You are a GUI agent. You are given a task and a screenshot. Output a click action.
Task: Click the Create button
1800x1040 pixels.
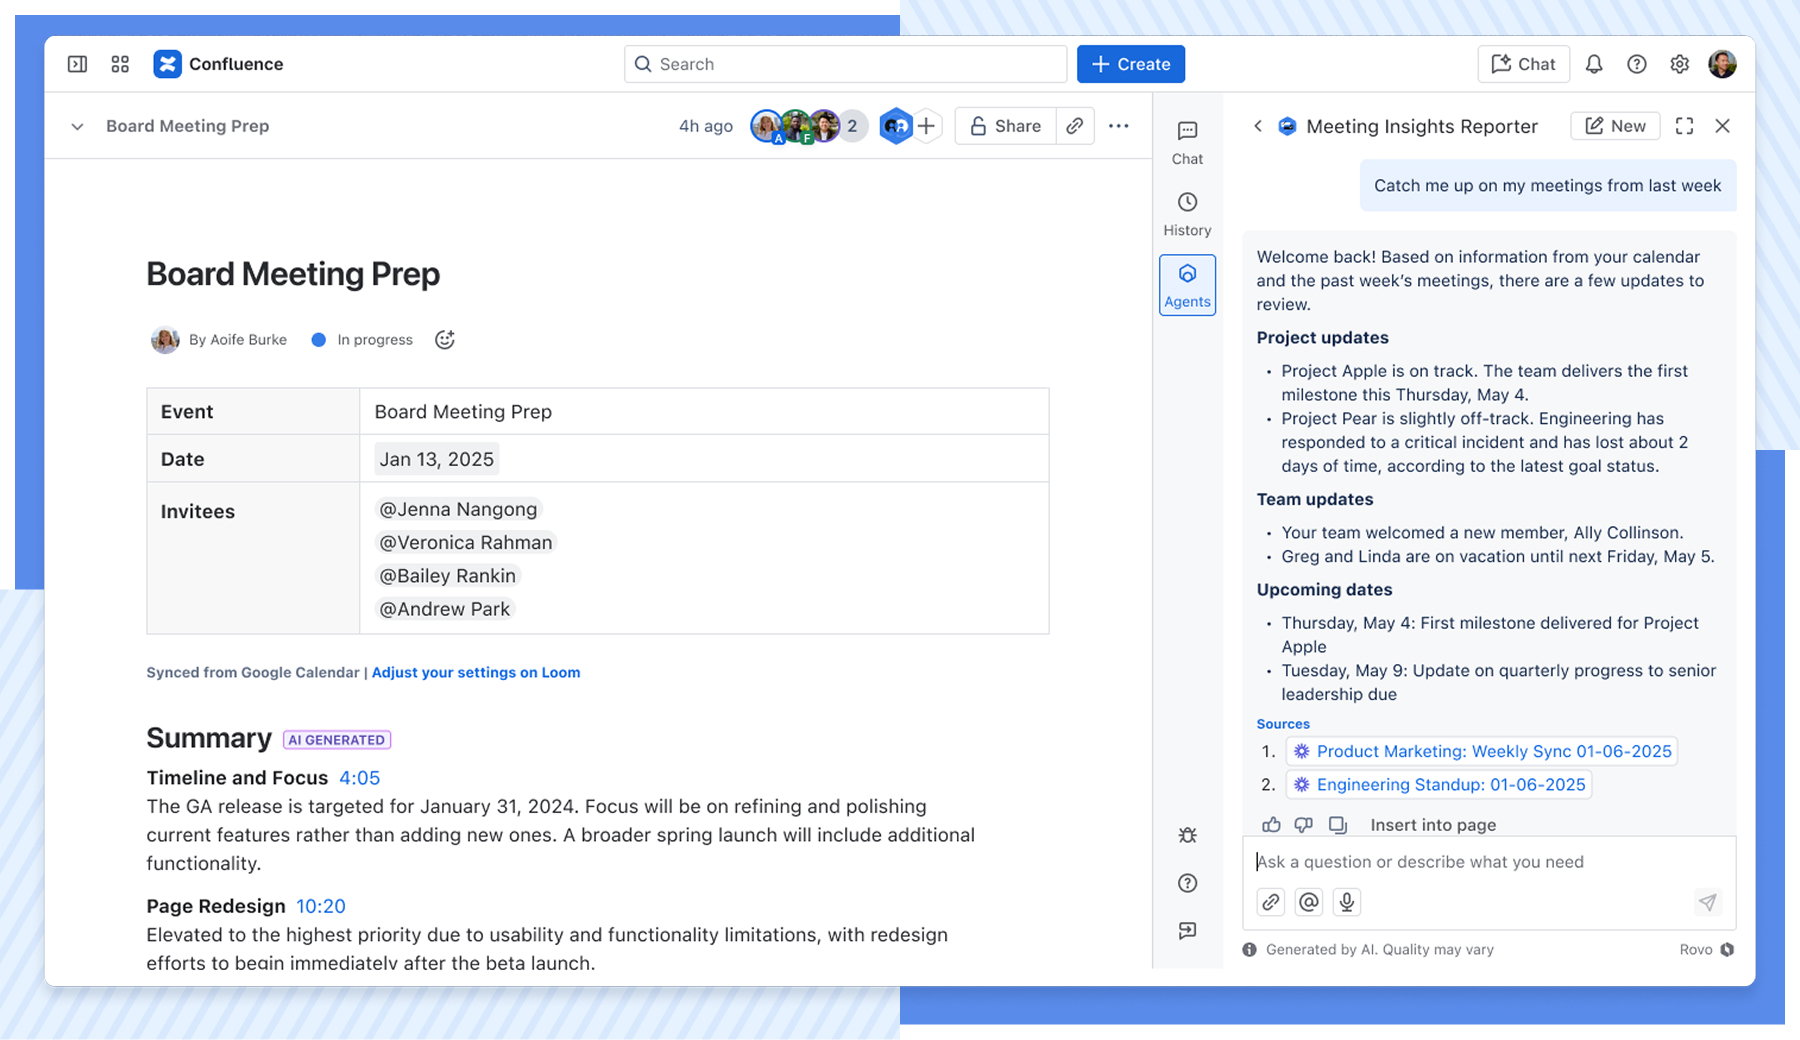point(1131,64)
